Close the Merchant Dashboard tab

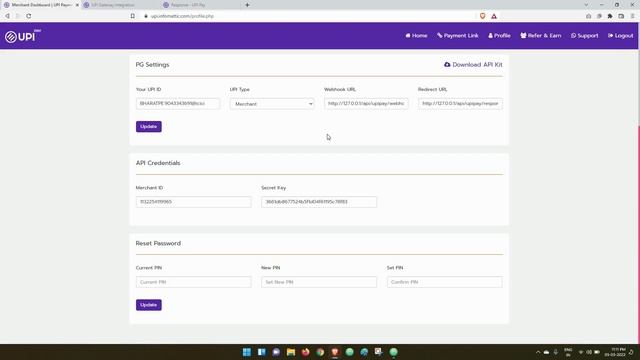(x=77, y=5)
